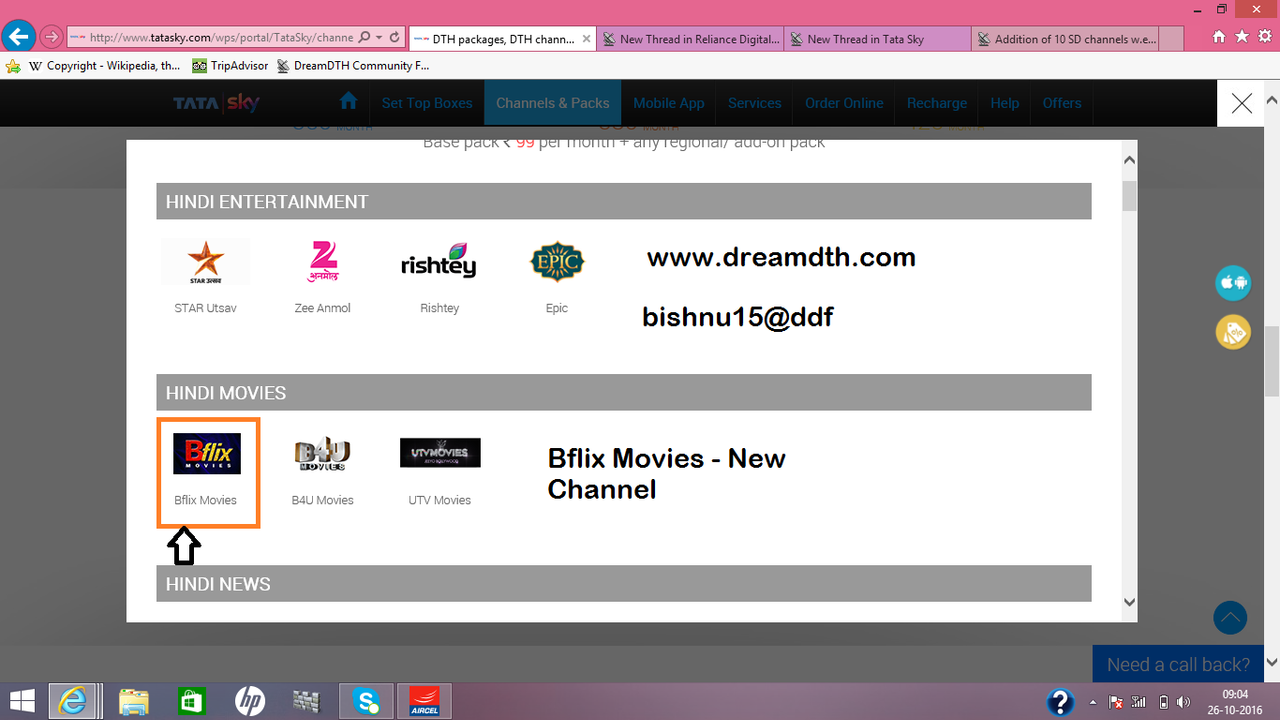This screenshot has height=720, width=1280.
Task: Show hidden system tray icons
Action: (1092, 702)
